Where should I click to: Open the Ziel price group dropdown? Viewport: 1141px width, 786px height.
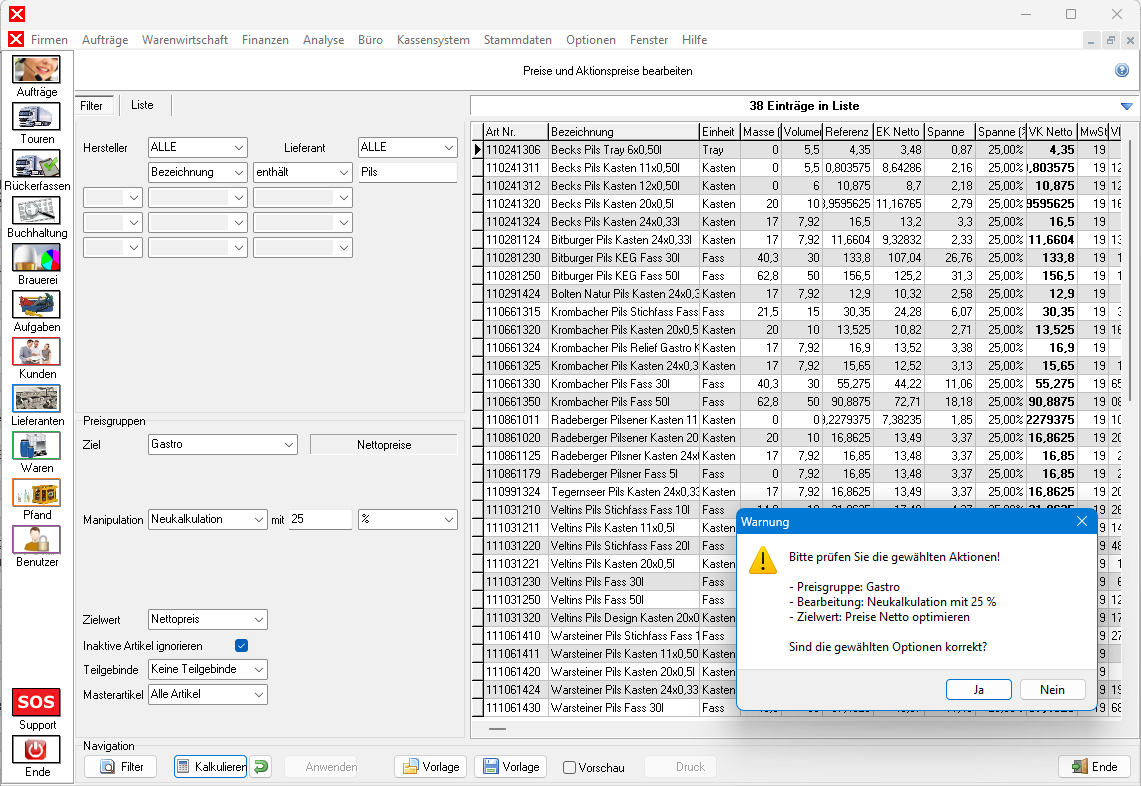(x=222, y=444)
